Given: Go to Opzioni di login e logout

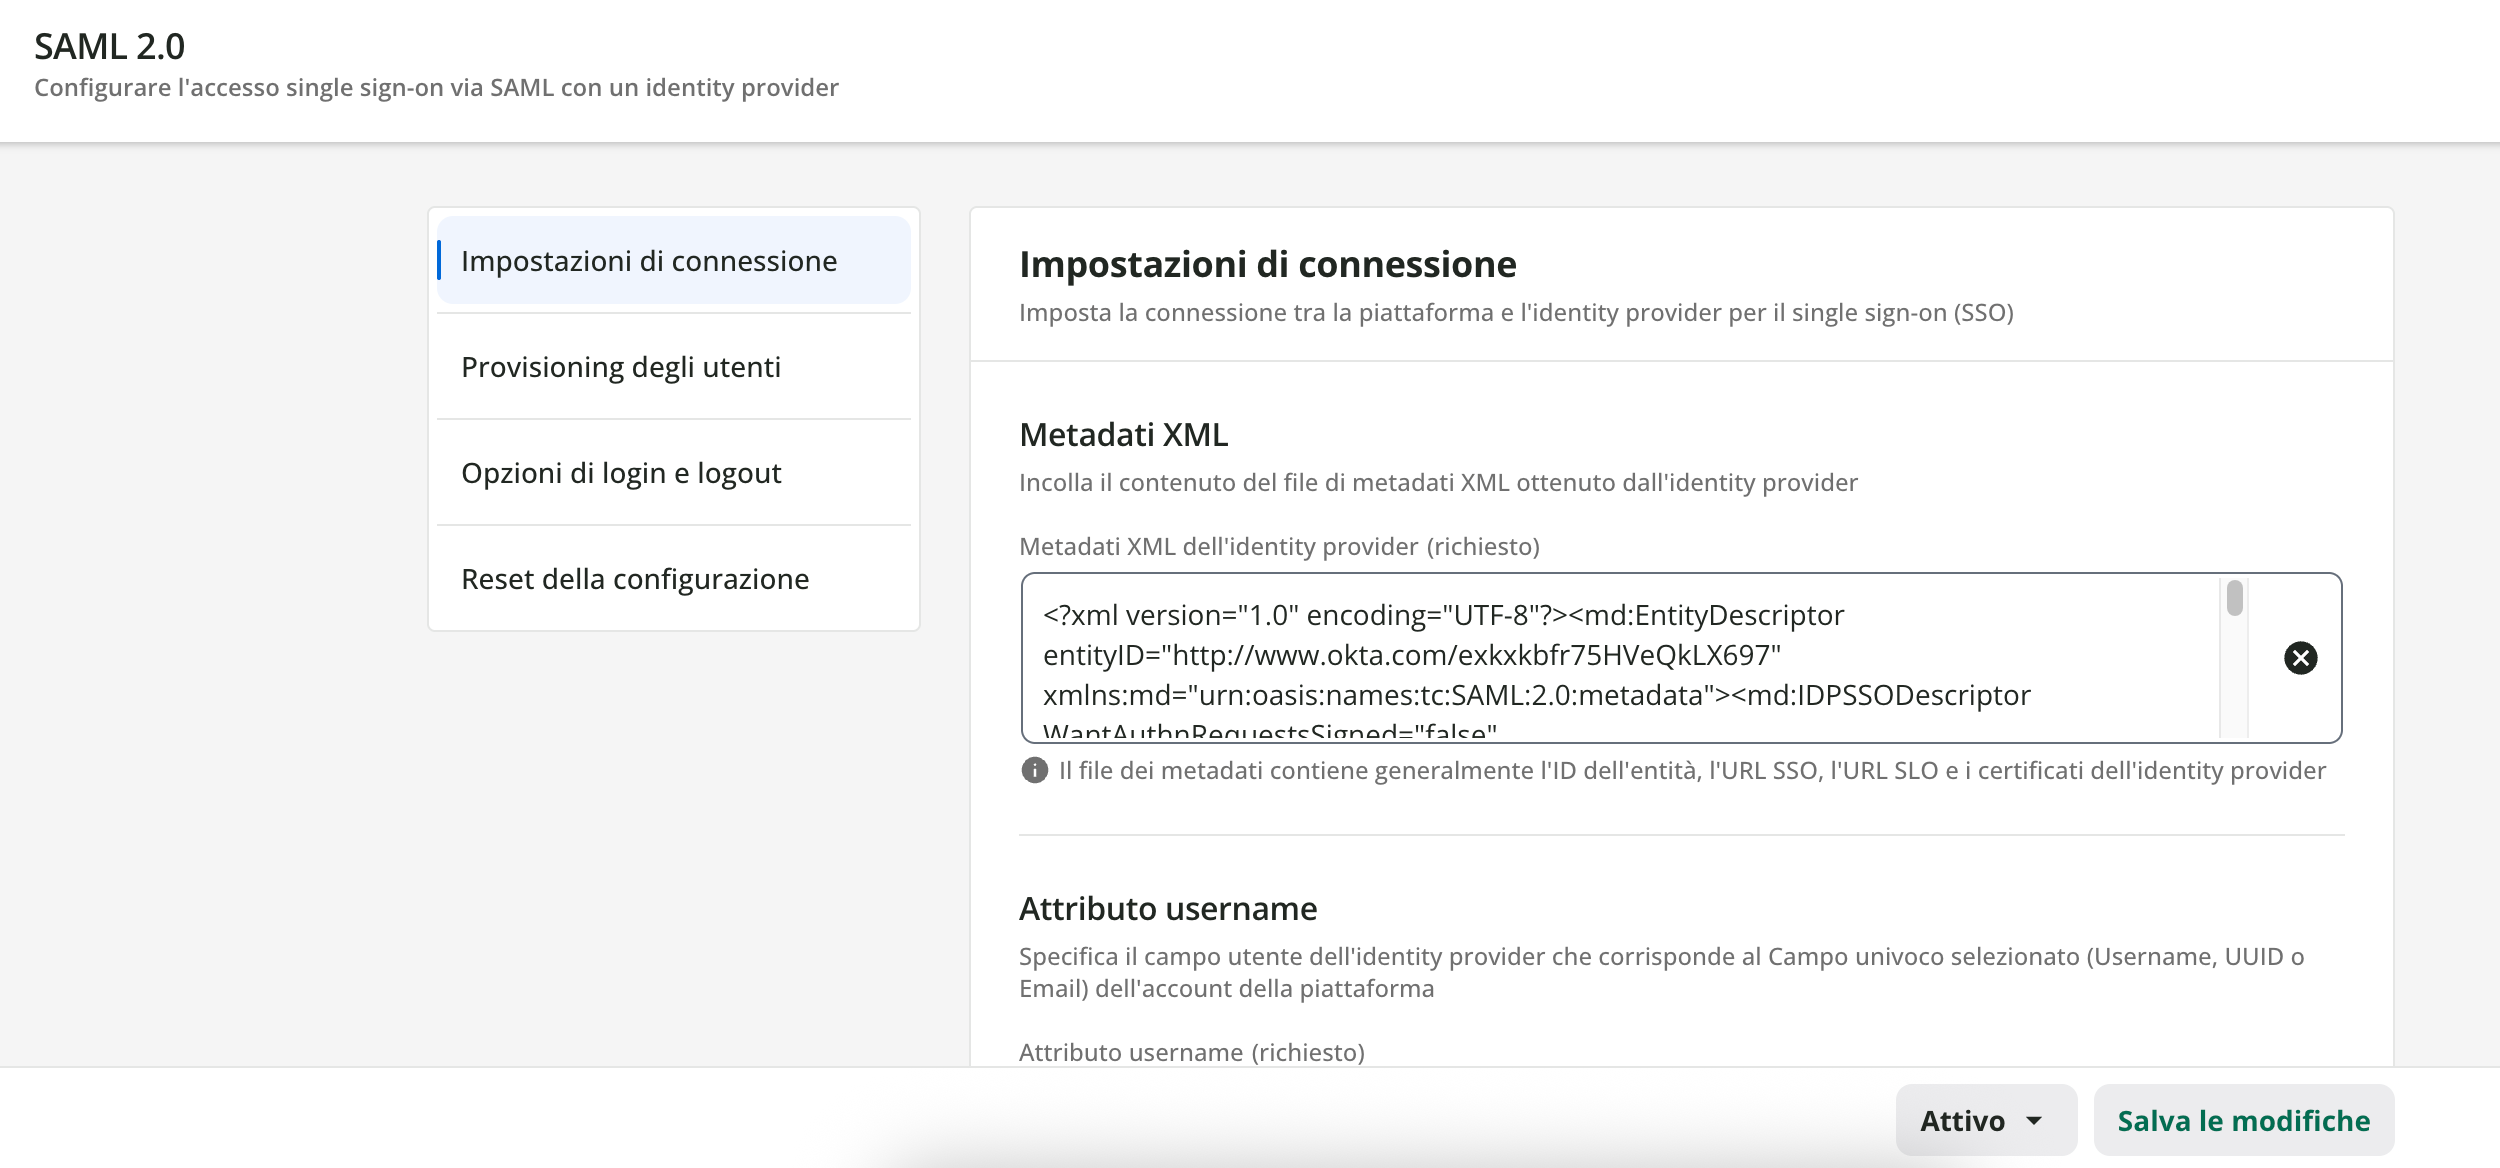Looking at the screenshot, I should [620, 473].
